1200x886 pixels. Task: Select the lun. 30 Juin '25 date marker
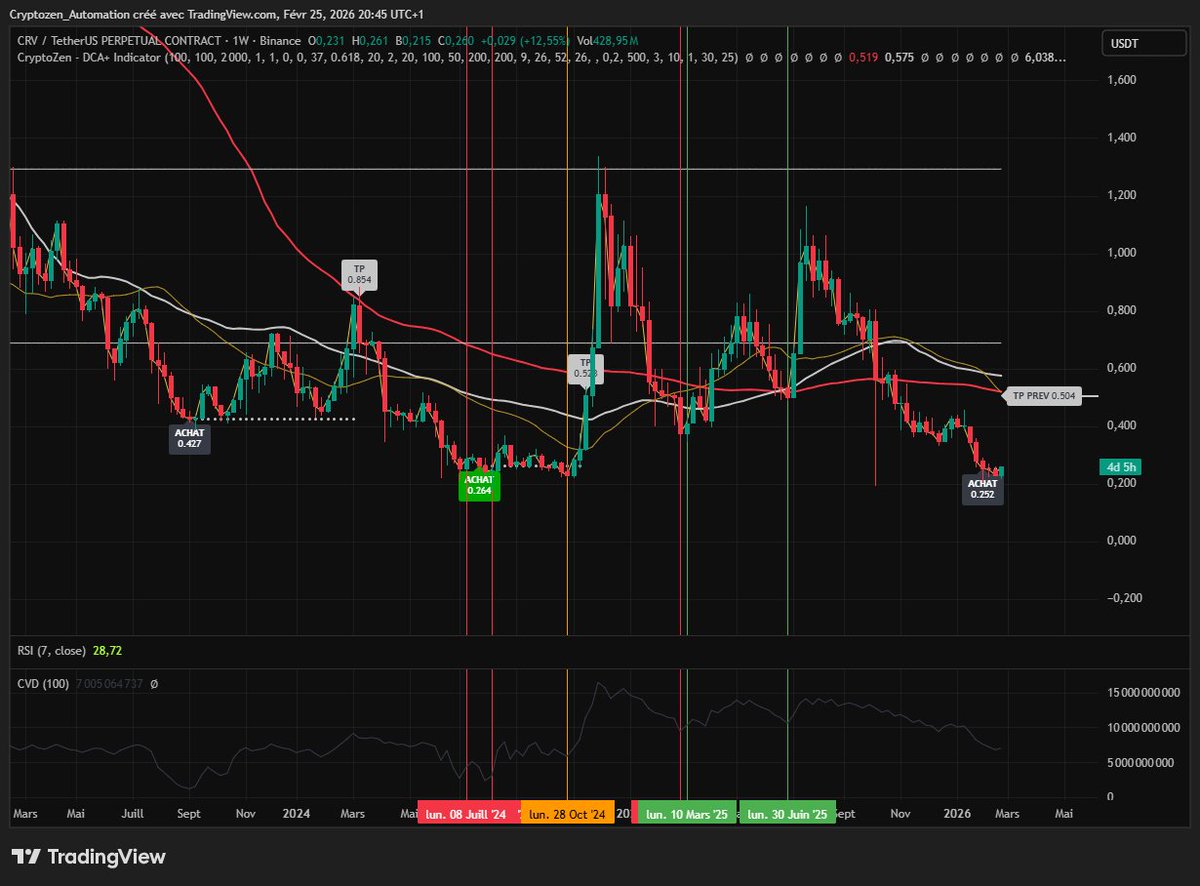787,814
